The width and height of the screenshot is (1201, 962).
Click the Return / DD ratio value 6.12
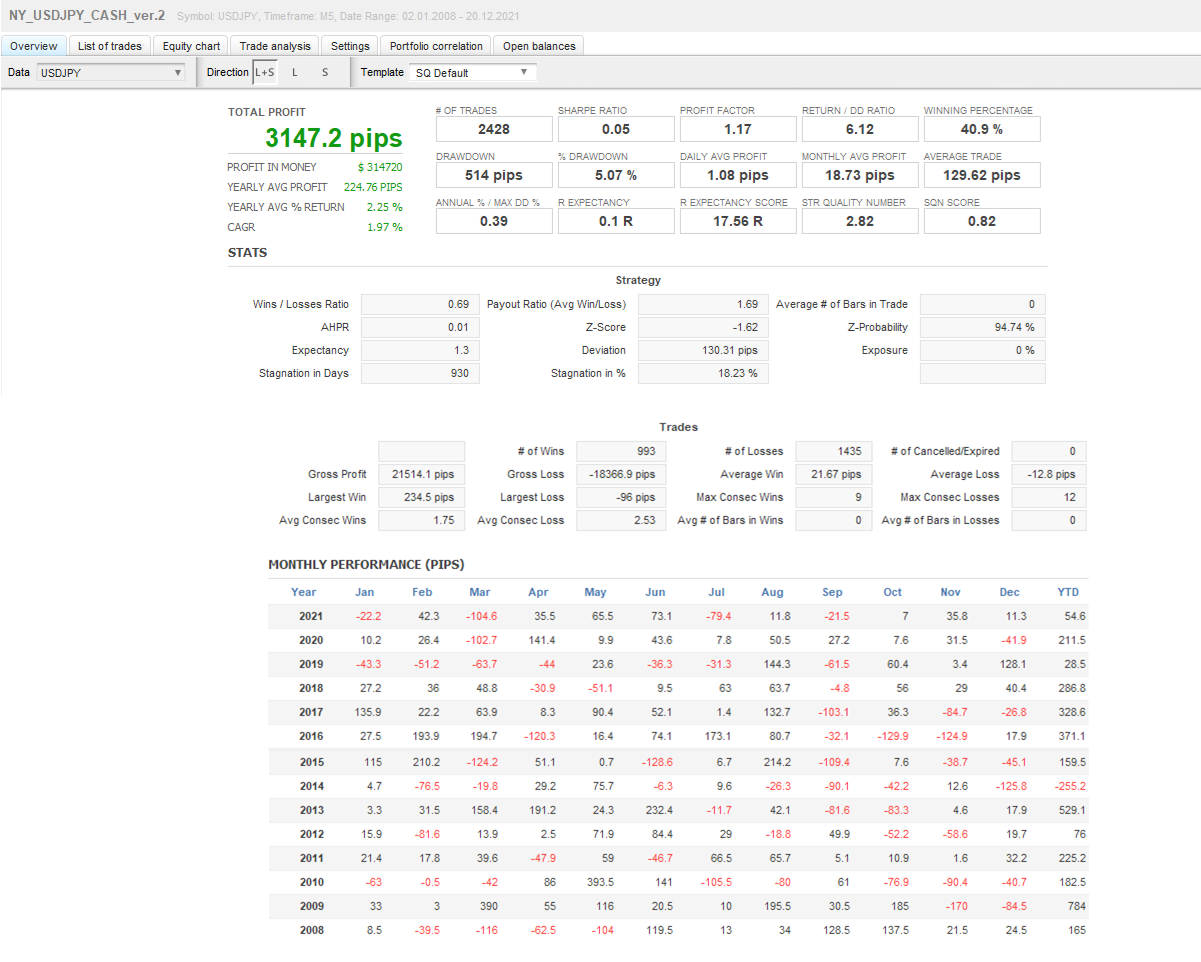860,129
